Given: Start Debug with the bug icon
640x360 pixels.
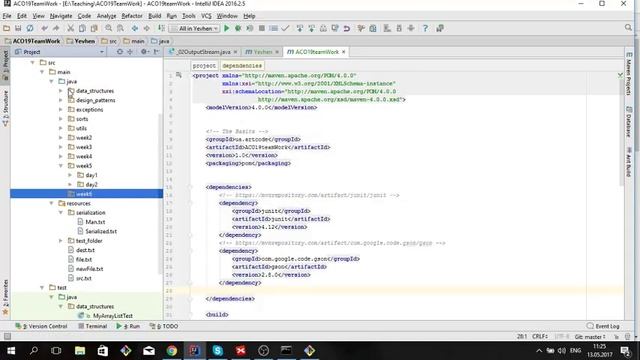Looking at the screenshot, I should click(x=238, y=28).
